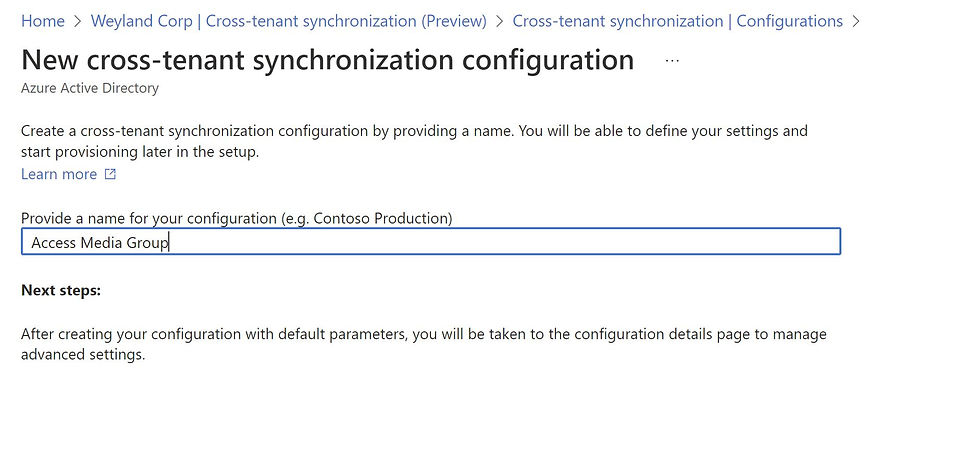
Task: Click the 'Provide a name for your configuration' label
Action: point(149,219)
